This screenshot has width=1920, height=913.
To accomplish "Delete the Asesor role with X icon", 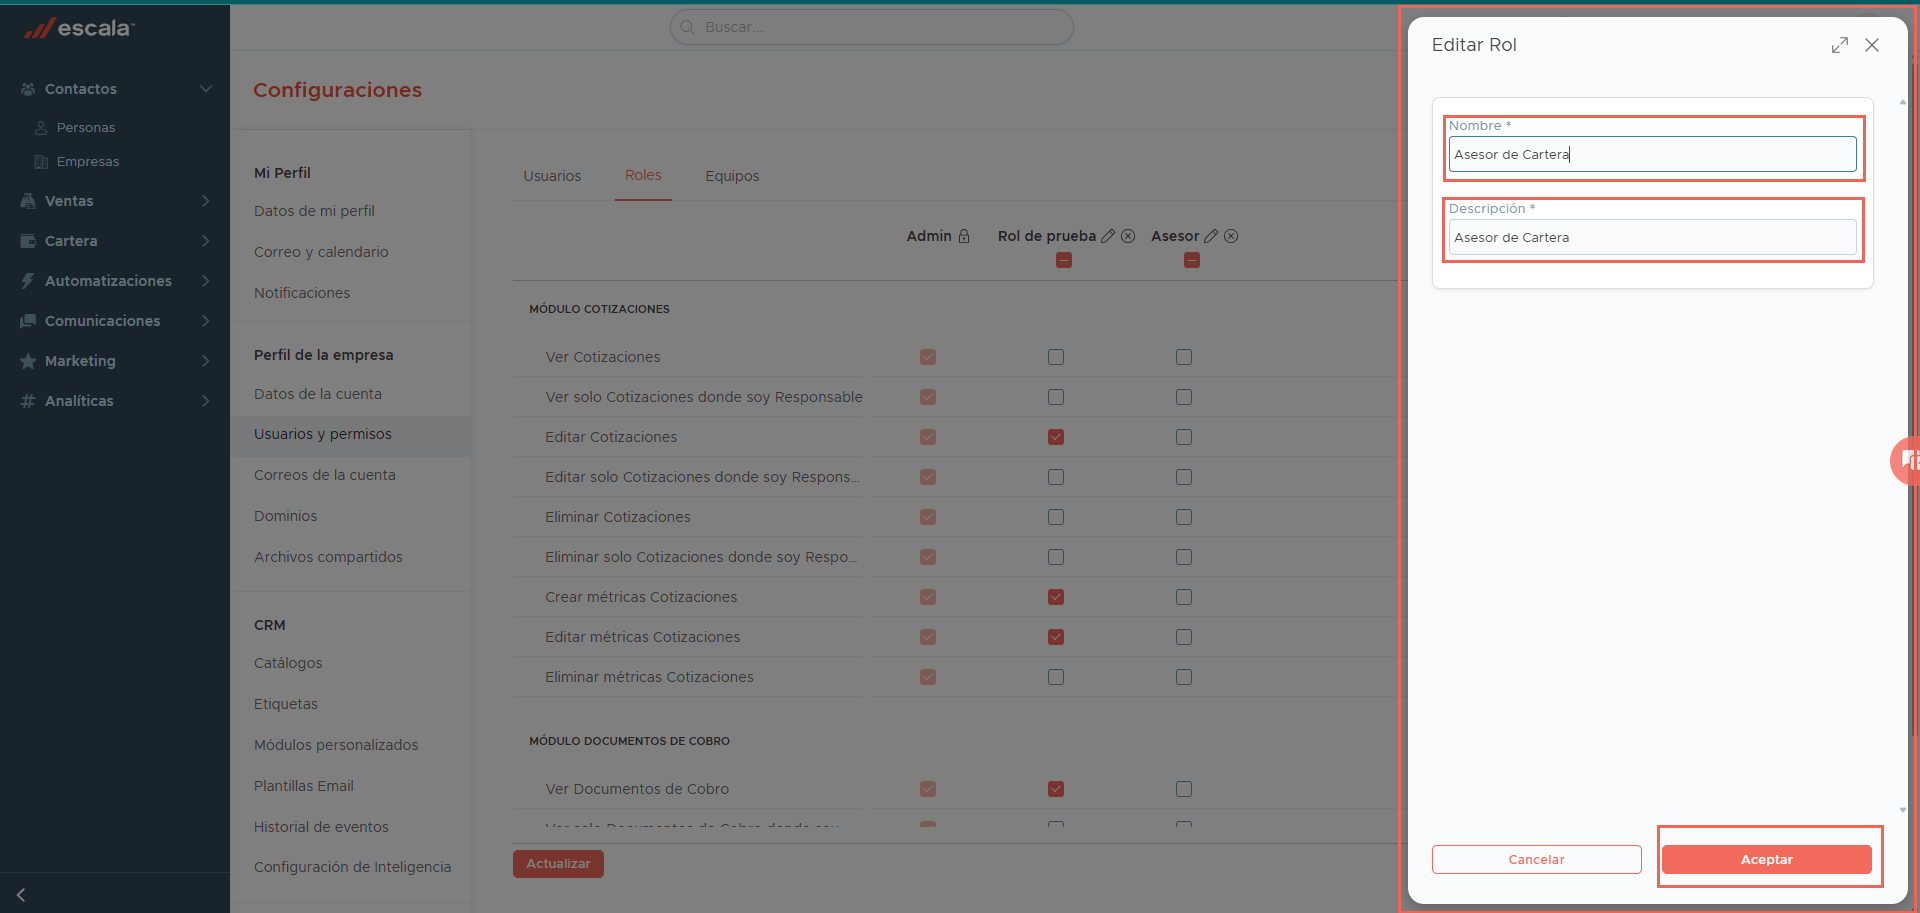I will coord(1231,236).
